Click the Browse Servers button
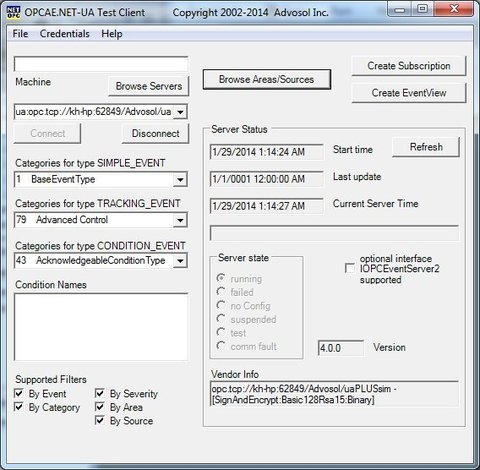 coord(149,86)
